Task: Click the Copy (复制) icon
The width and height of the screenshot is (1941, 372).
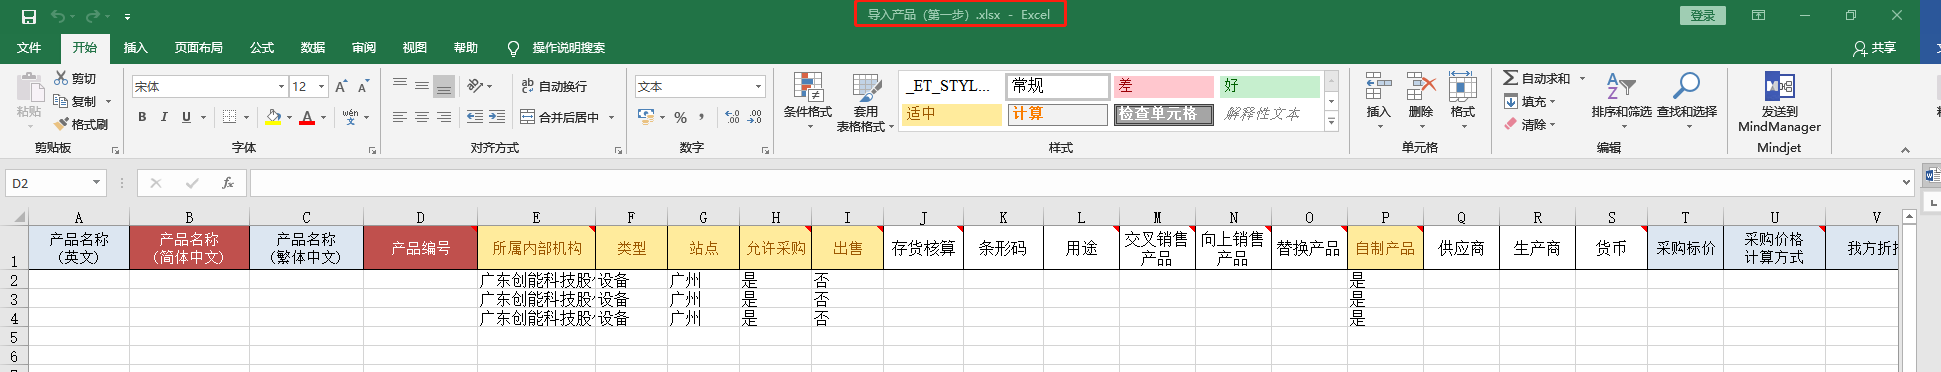Action: point(61,101)
